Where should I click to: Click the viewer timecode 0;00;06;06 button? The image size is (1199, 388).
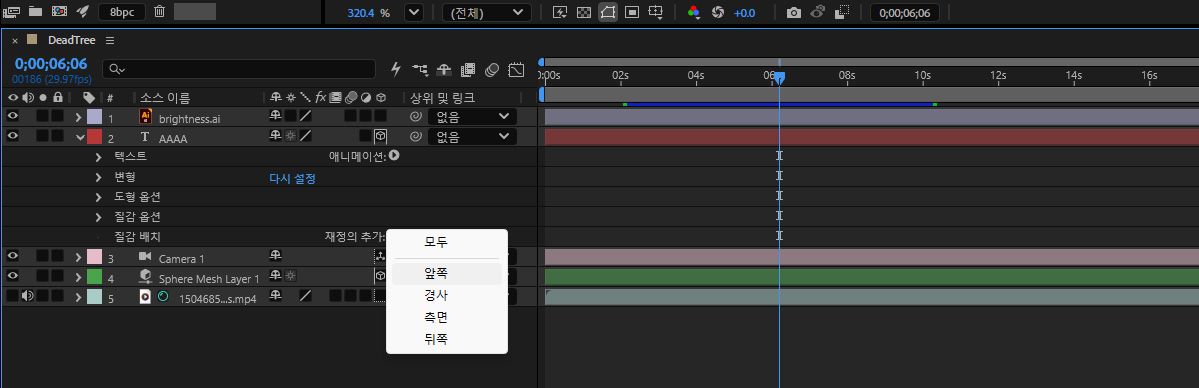[905, 13]
